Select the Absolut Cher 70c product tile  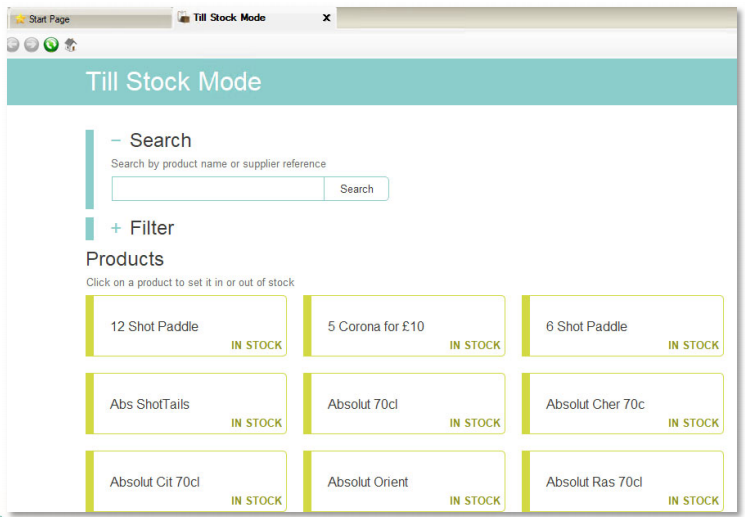(623, 404)
